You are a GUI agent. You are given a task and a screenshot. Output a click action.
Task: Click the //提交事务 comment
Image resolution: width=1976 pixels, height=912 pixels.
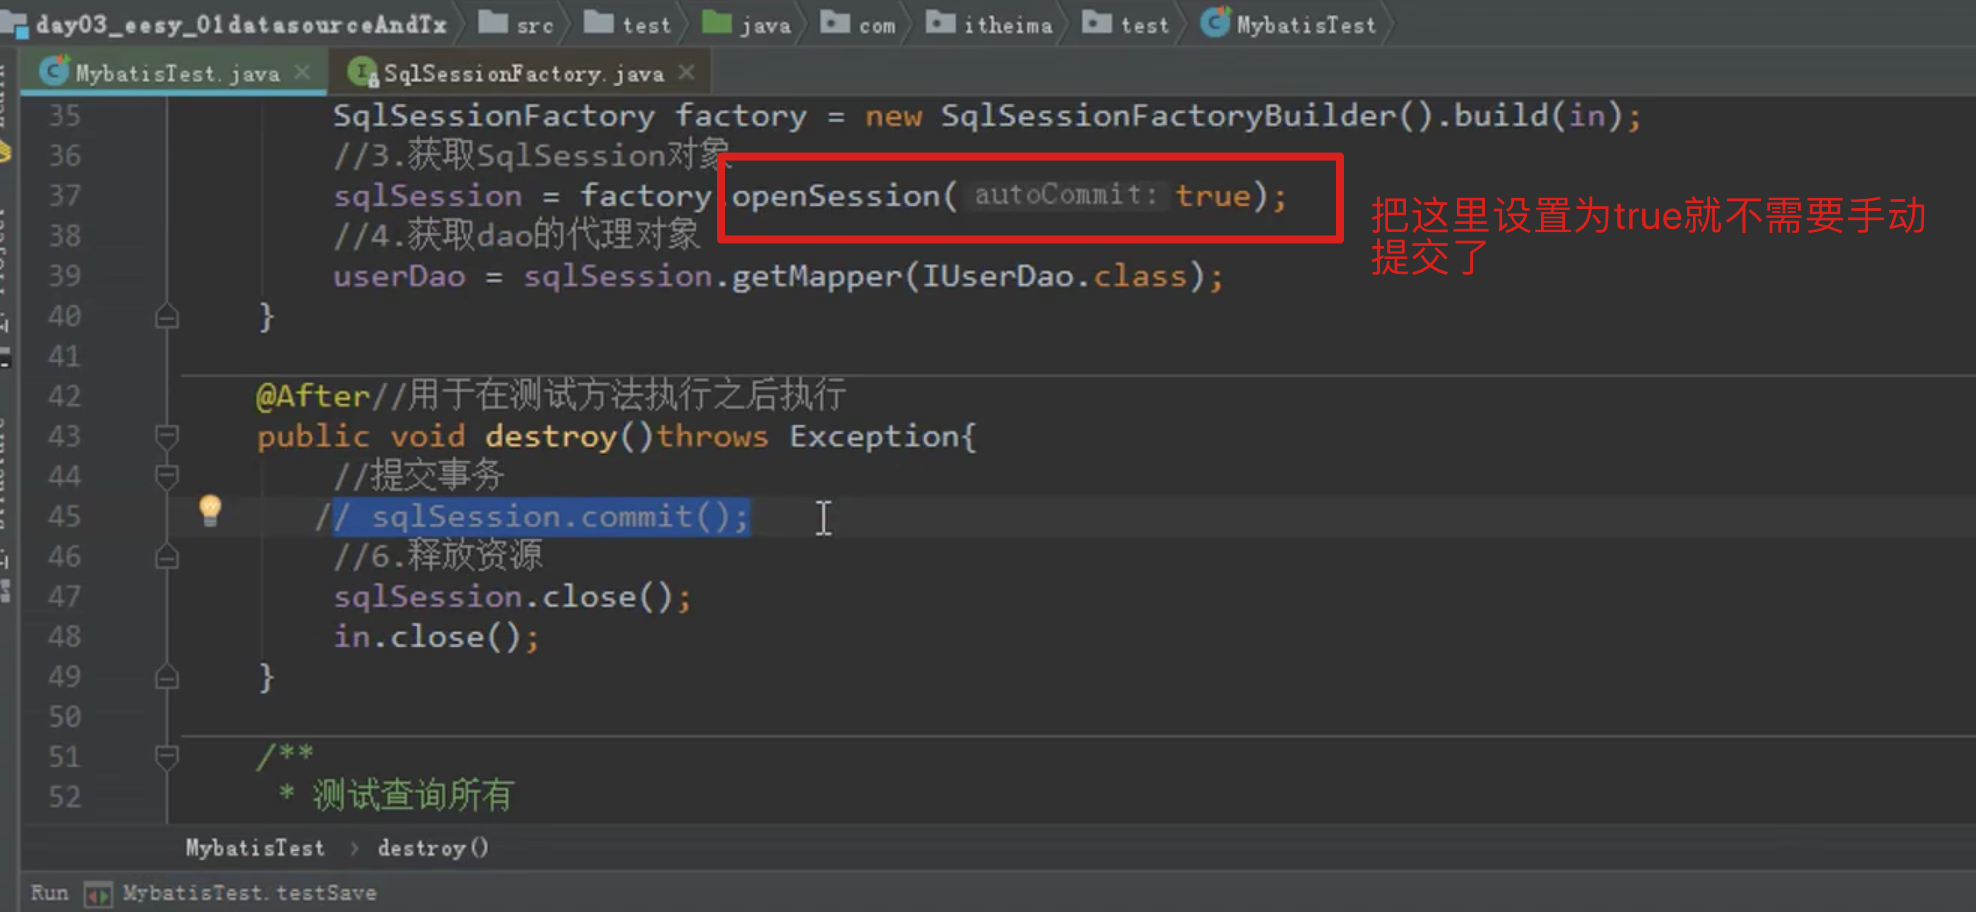coord(419,475)
